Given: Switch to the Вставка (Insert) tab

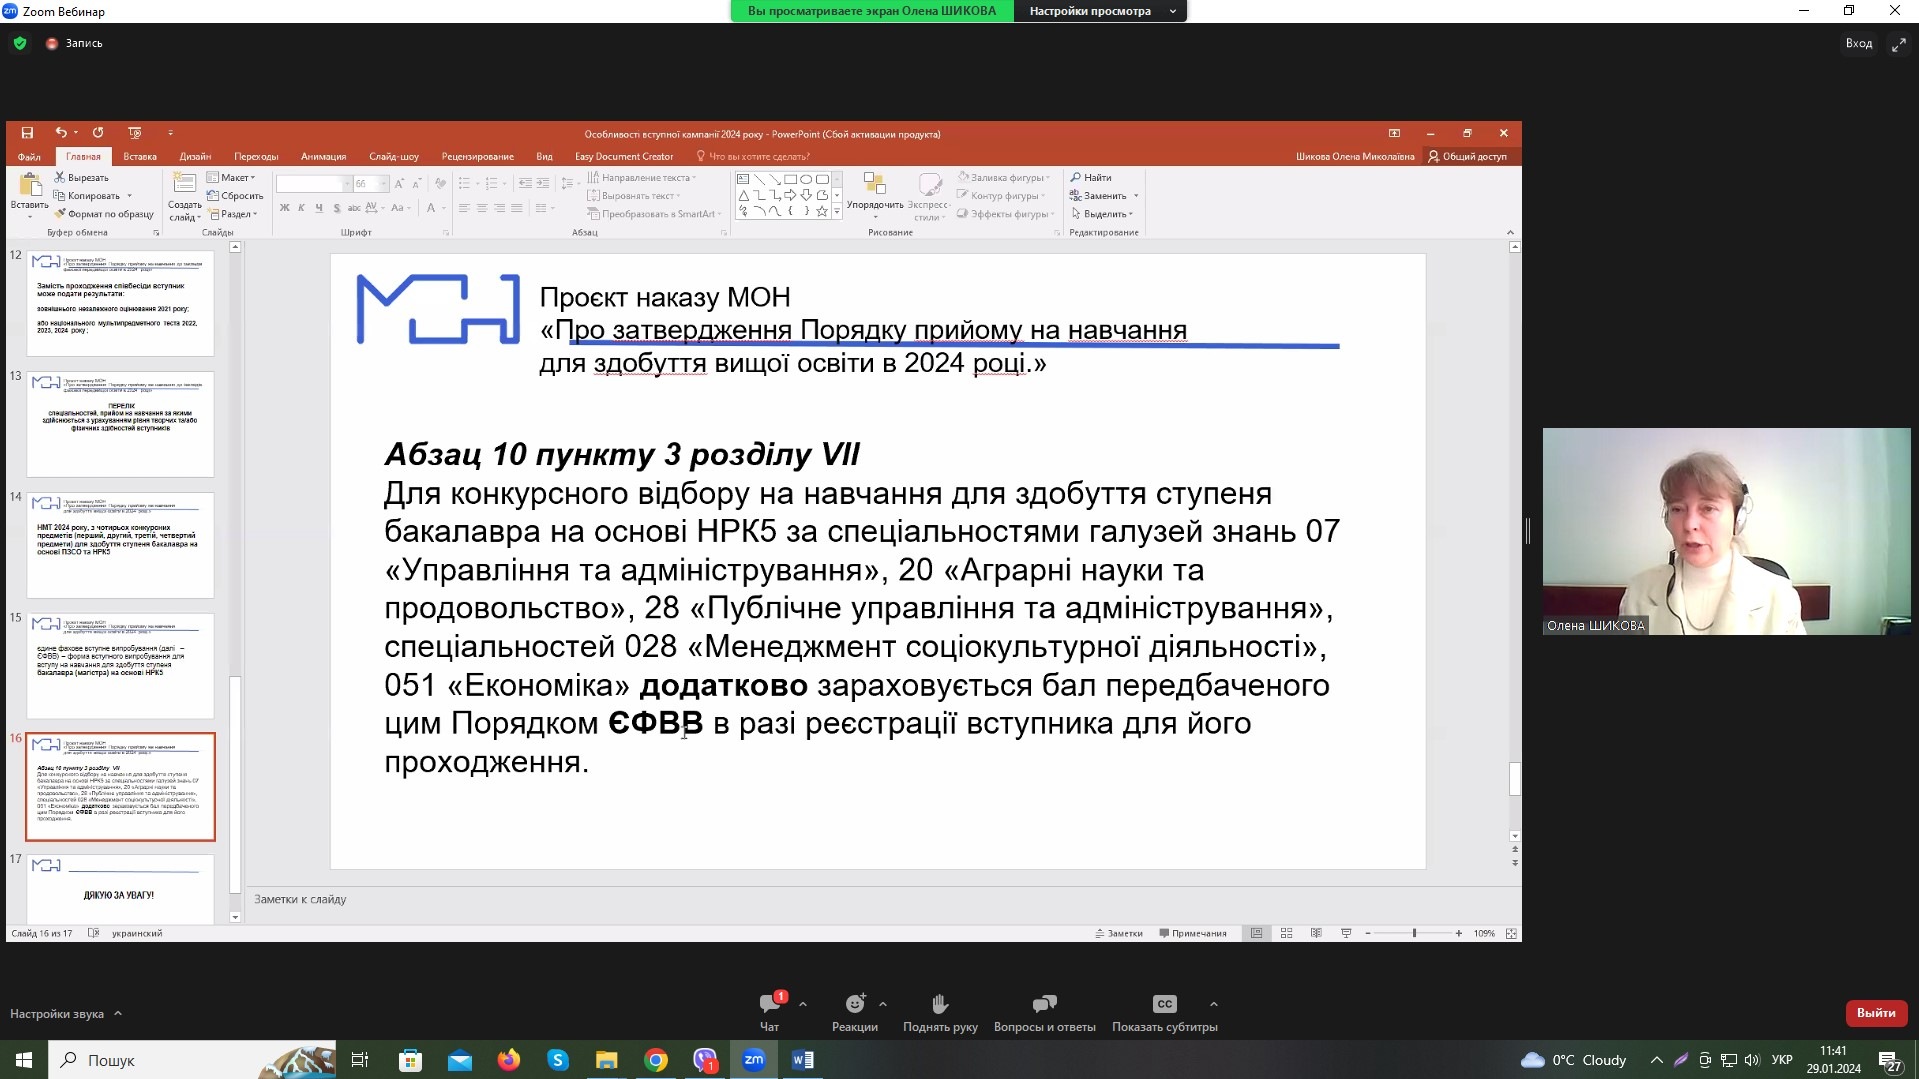Looking at the screenshot, I should tap(140, 157).
